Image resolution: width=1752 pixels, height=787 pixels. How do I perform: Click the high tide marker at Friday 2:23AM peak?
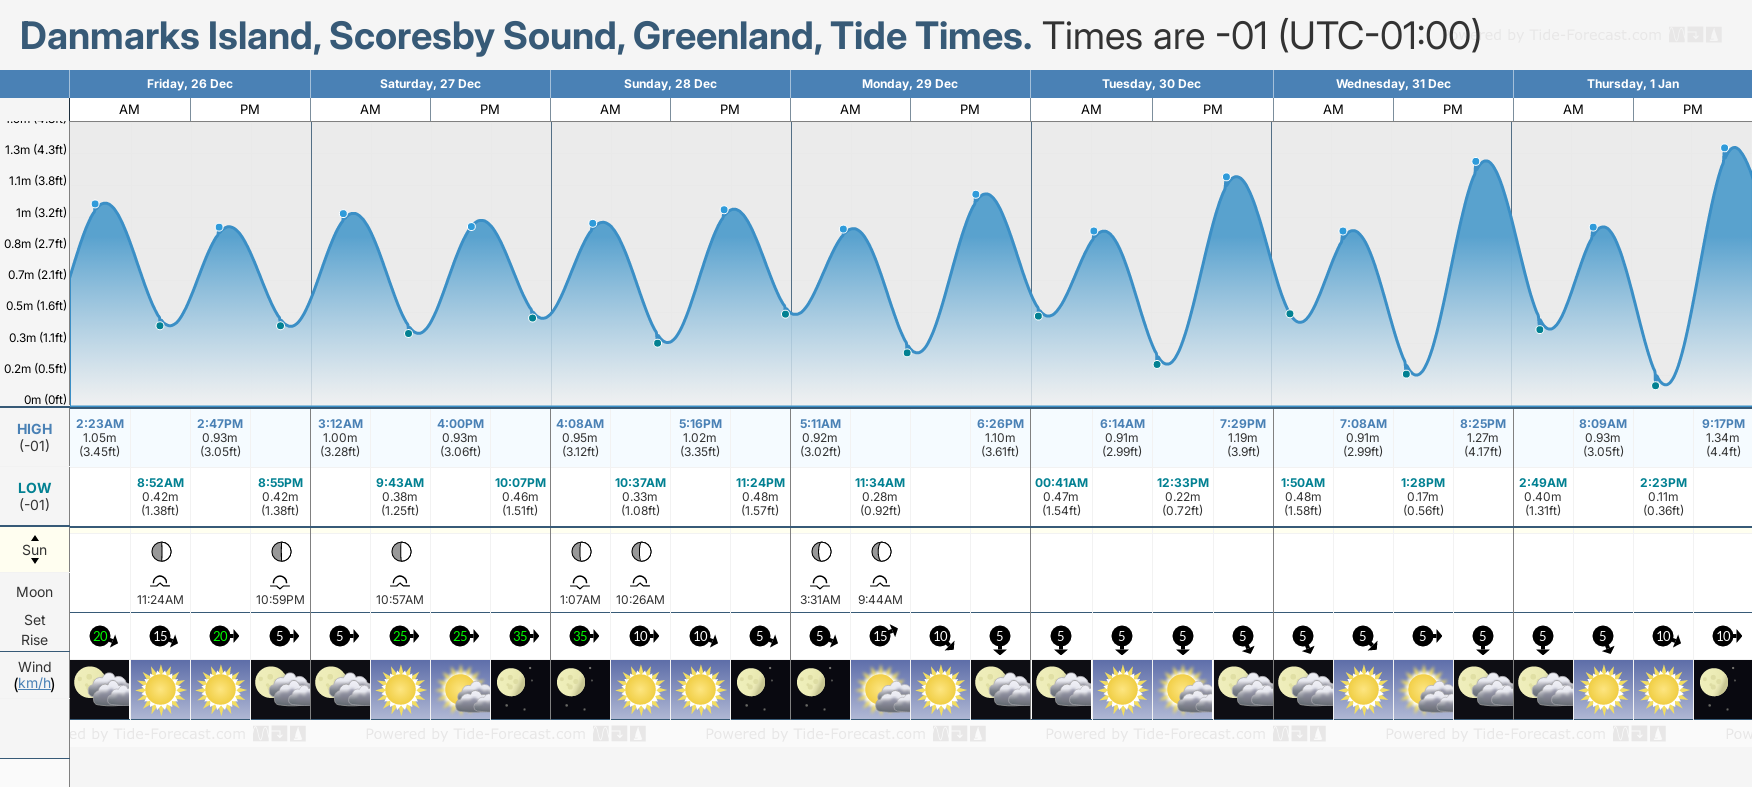click(96, 204)
